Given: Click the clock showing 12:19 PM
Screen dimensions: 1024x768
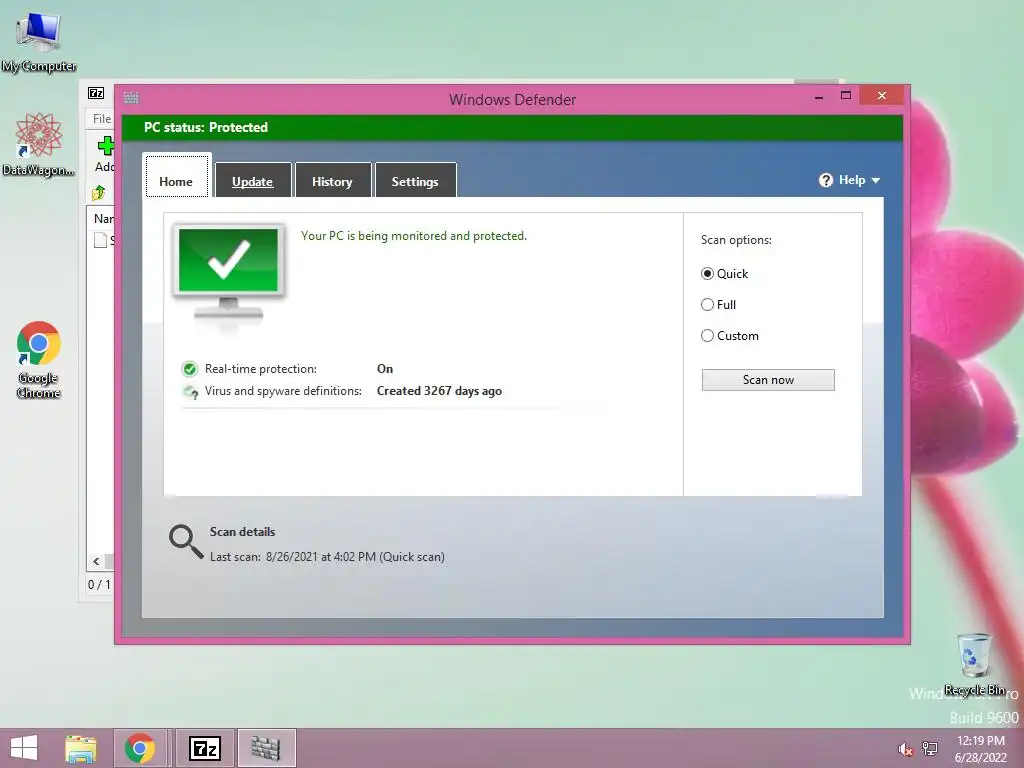Looking at the screenshot, I should pyautogui.click(x=980, y=741).
